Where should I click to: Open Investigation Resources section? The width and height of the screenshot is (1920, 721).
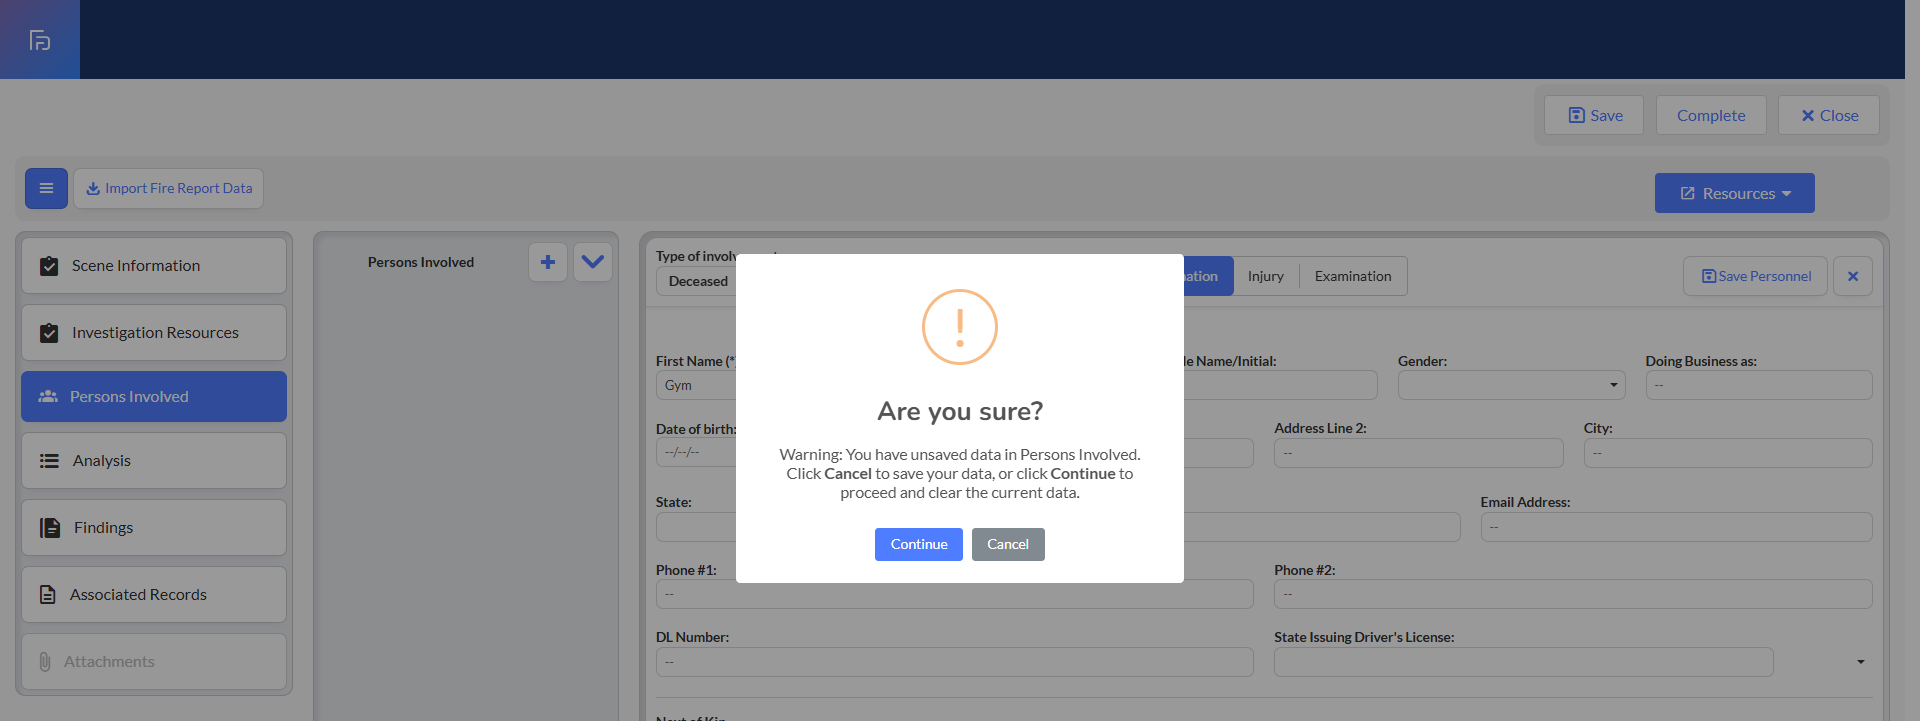[x=154, y=333]
